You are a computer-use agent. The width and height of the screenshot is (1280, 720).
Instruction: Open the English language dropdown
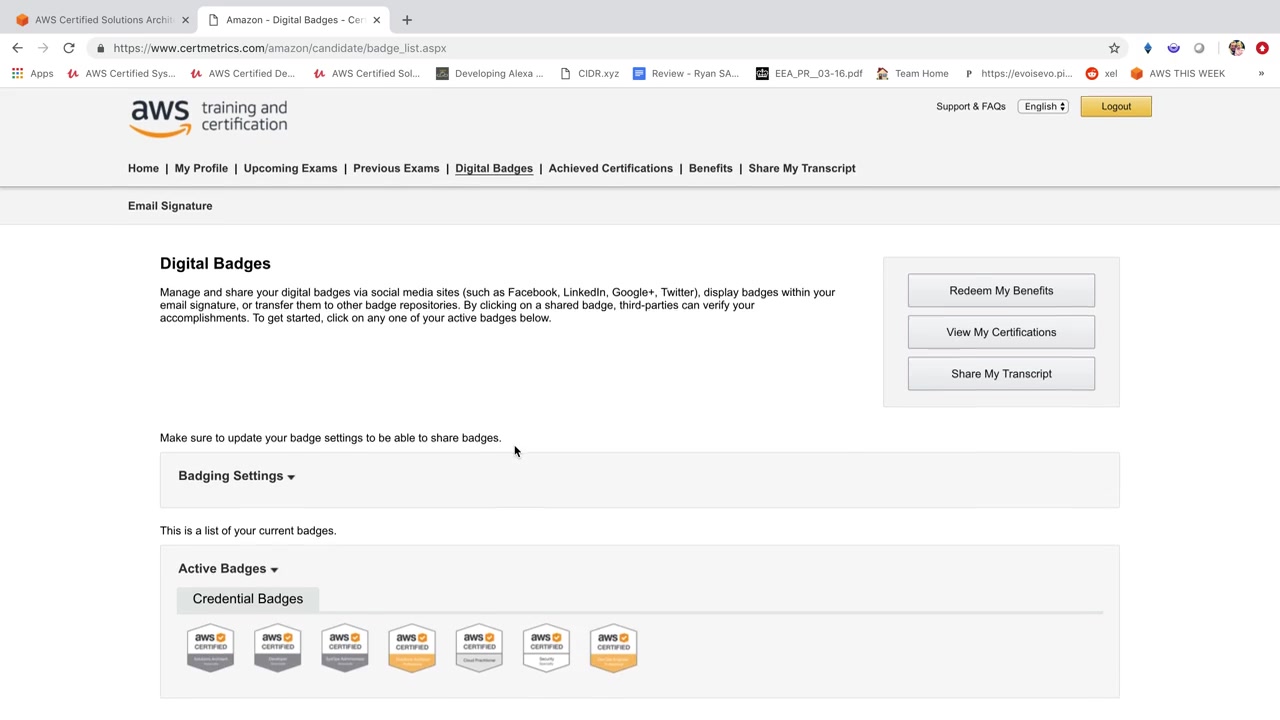click(x=1044, y=106)
